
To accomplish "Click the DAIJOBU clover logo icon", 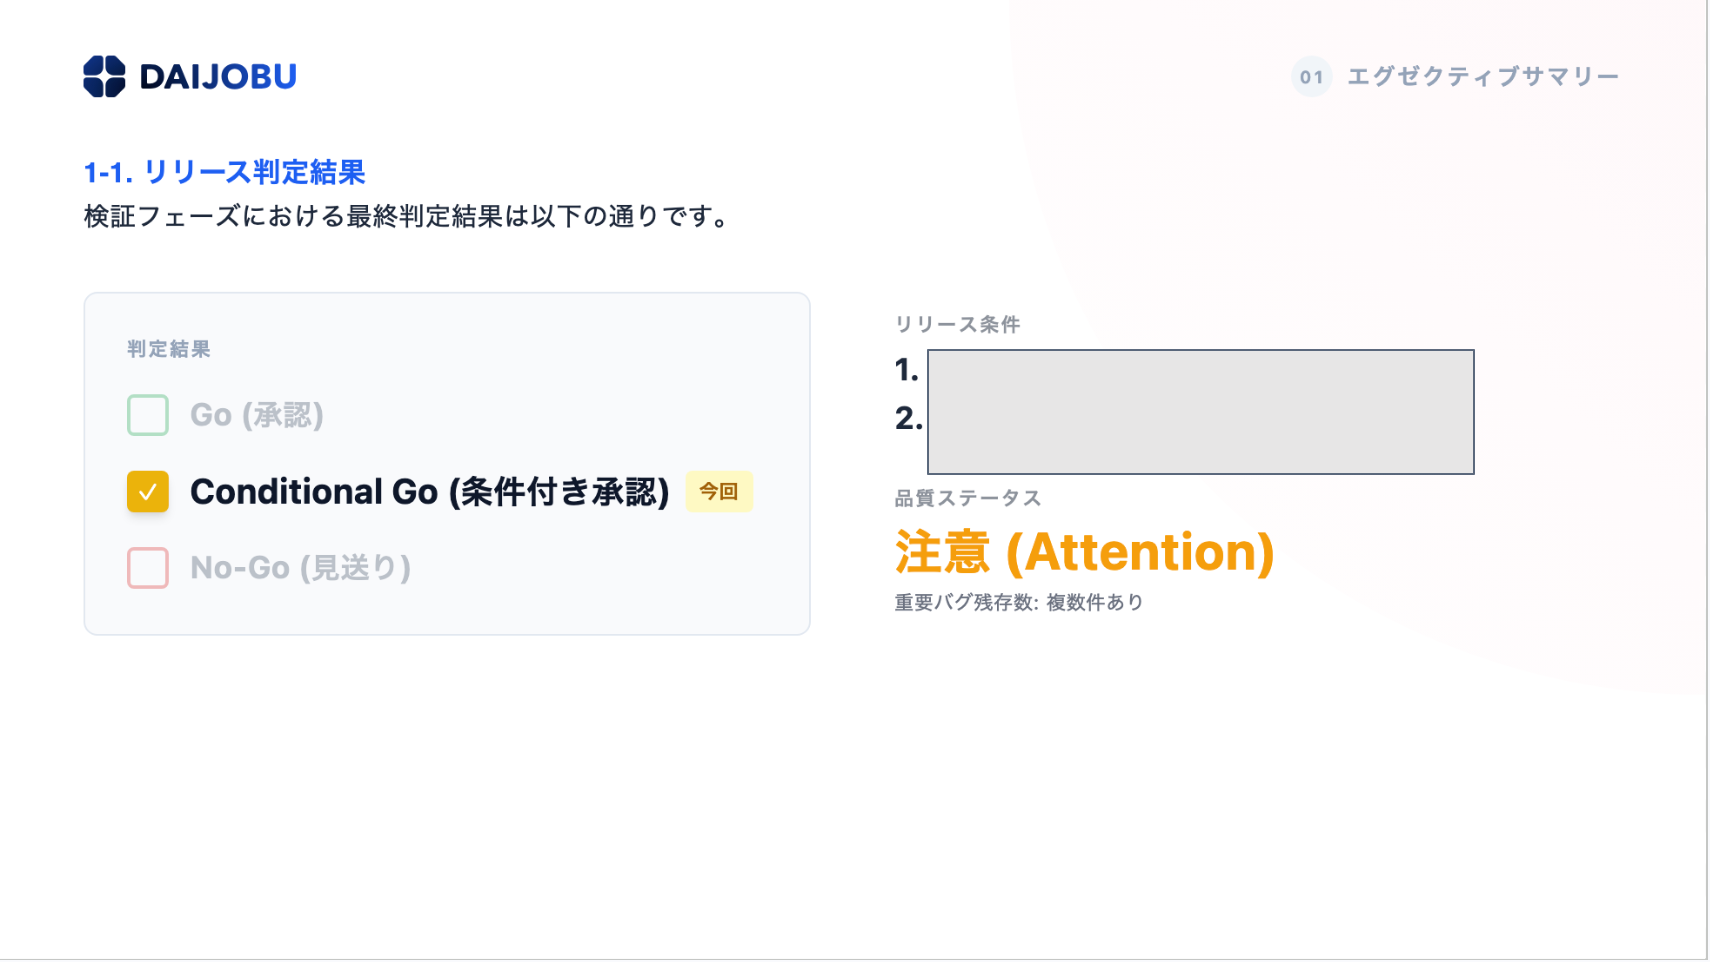I will pos(104,77).
